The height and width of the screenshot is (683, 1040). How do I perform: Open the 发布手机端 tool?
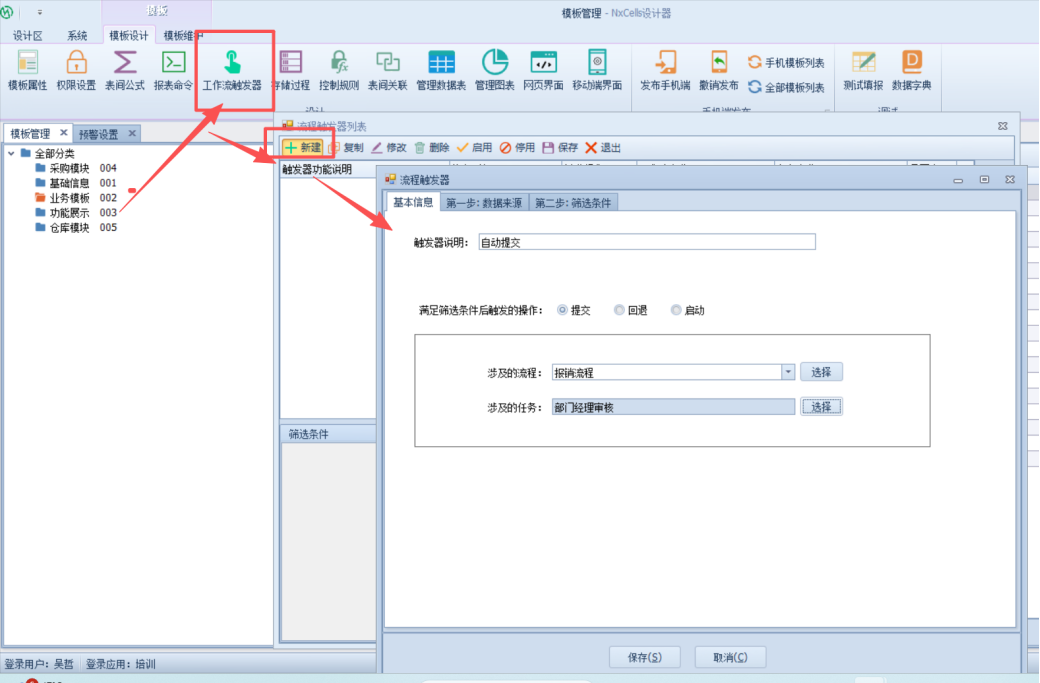[665, 69]
